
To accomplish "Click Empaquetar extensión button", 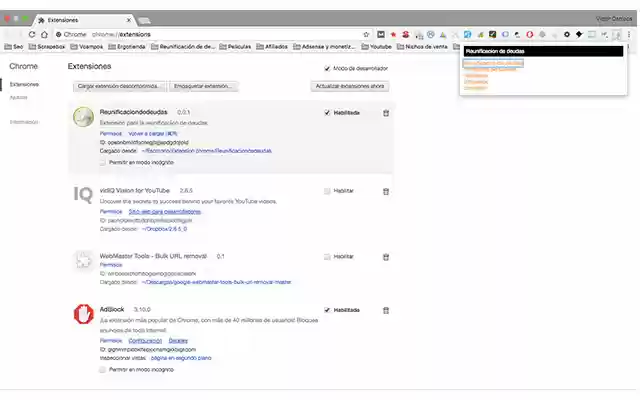I will pyautogui.click(x=204, y=87).
